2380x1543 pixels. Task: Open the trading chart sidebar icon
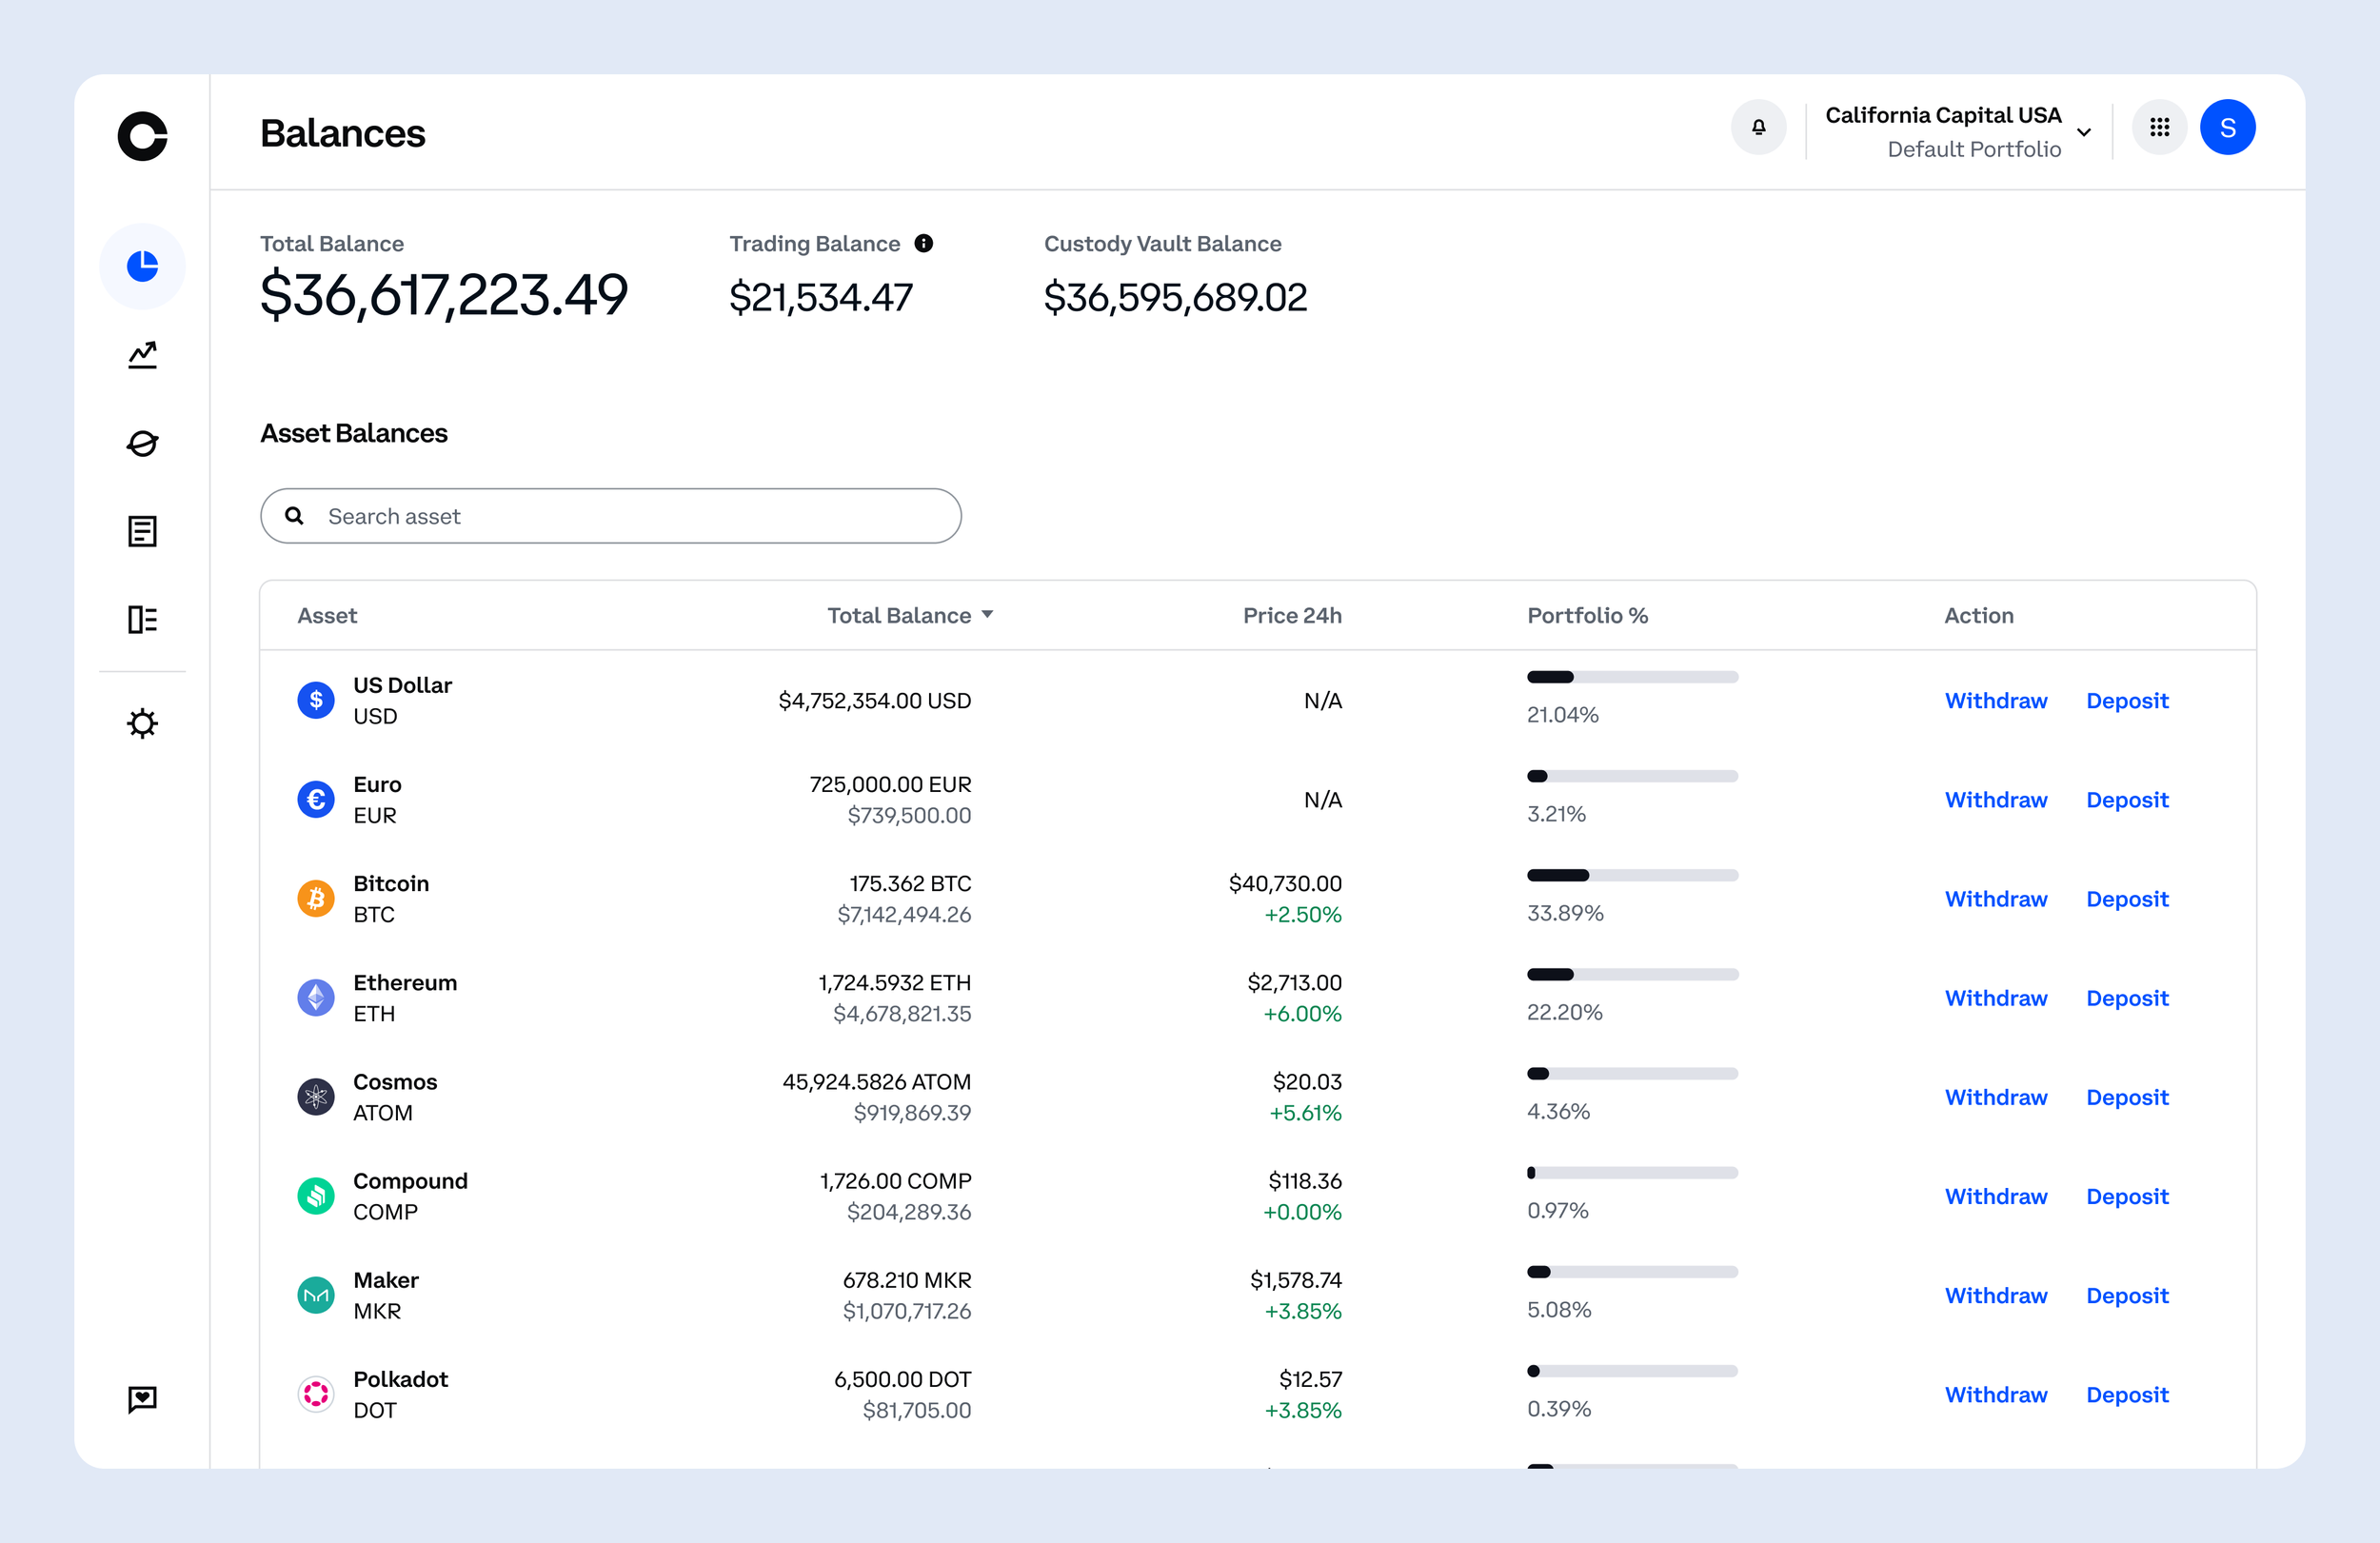142,355
